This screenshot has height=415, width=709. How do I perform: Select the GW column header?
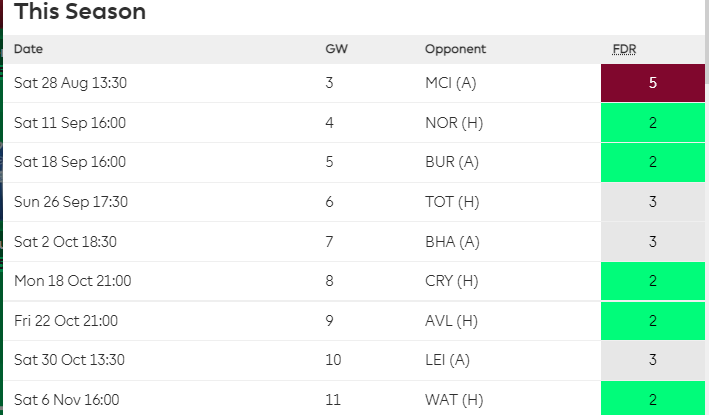336,49
